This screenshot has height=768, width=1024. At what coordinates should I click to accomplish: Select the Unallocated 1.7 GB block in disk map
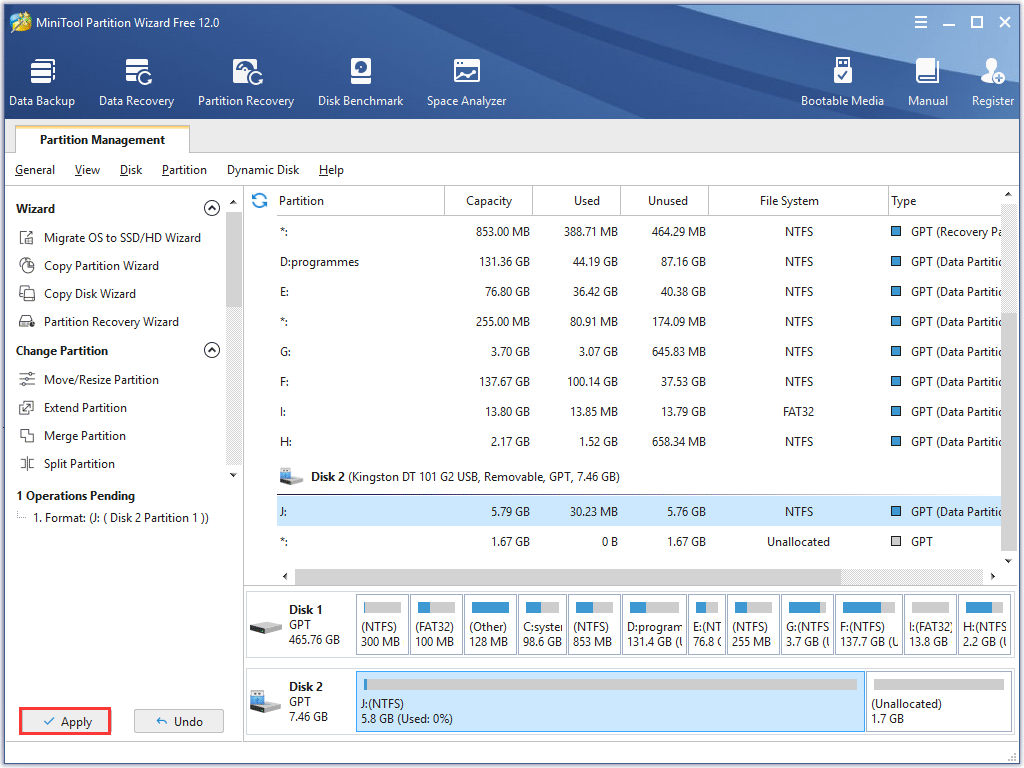(938, 702)
